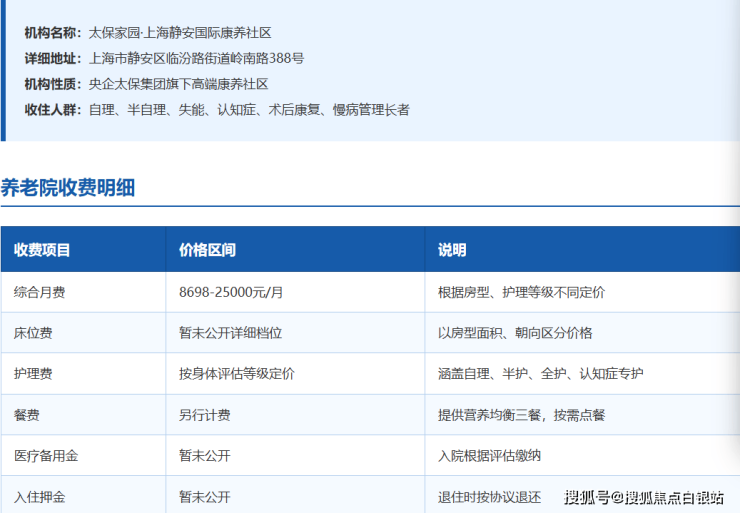This screenshot has height=513, width=740.
Task: Click the 收费项目 column header
Action: click(42, 250)
